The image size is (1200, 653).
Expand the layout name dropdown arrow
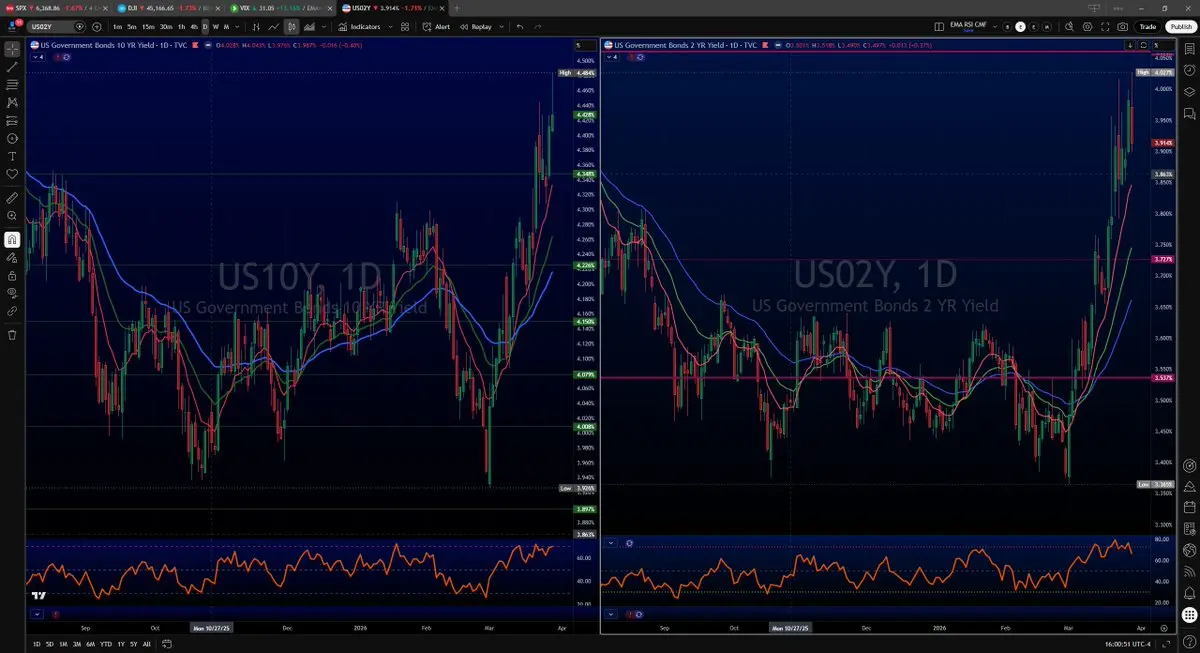[995, 27]
